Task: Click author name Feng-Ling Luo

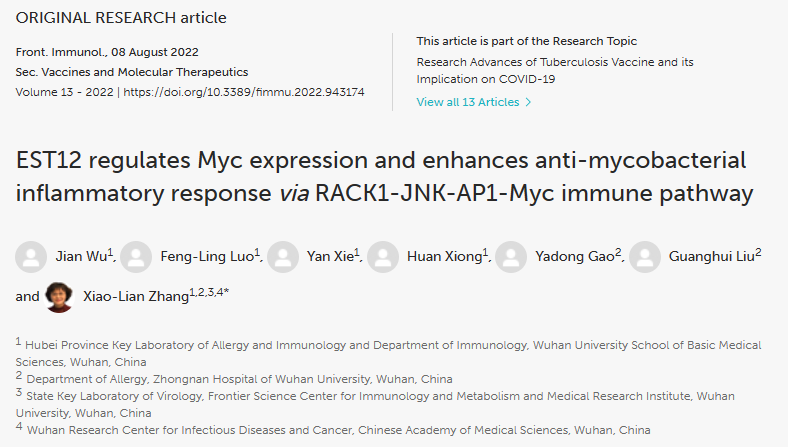Action: 207,256
